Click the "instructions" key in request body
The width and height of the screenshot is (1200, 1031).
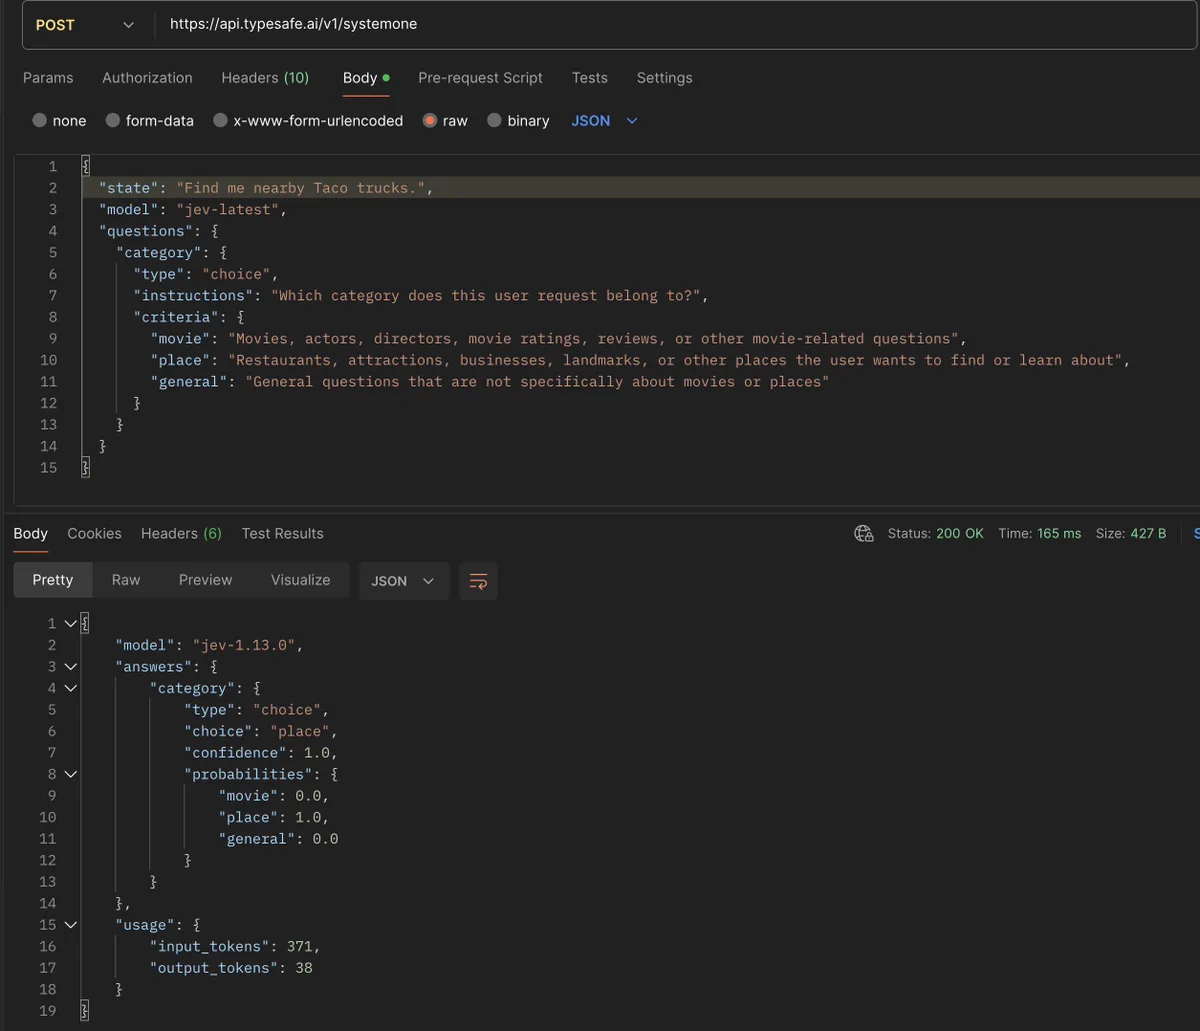(x=194, y=296)
